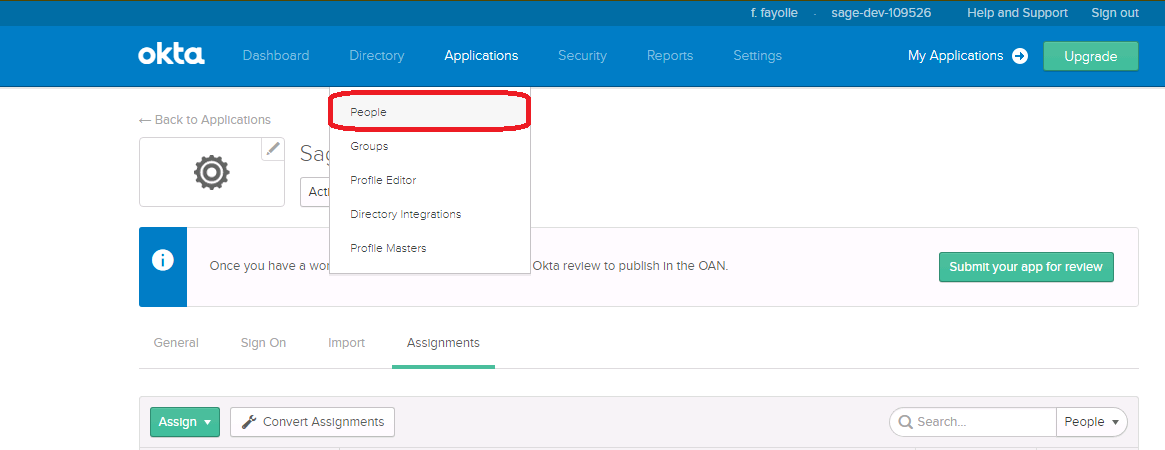Click the Okta logo
1165x450 pixels.
pos(171,55)
